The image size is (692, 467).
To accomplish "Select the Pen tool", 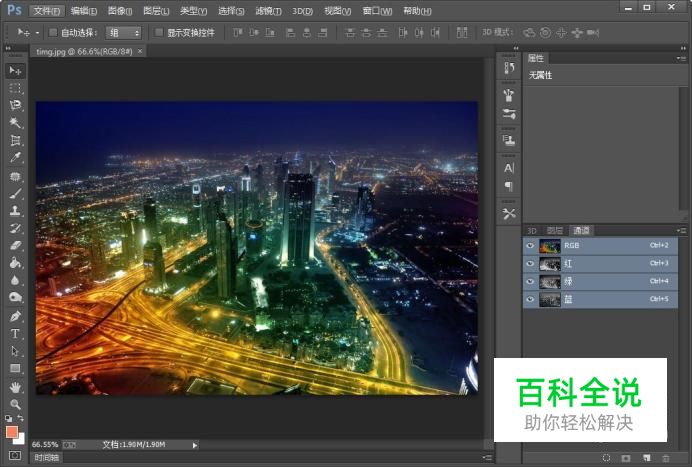I will pos(15,316).
